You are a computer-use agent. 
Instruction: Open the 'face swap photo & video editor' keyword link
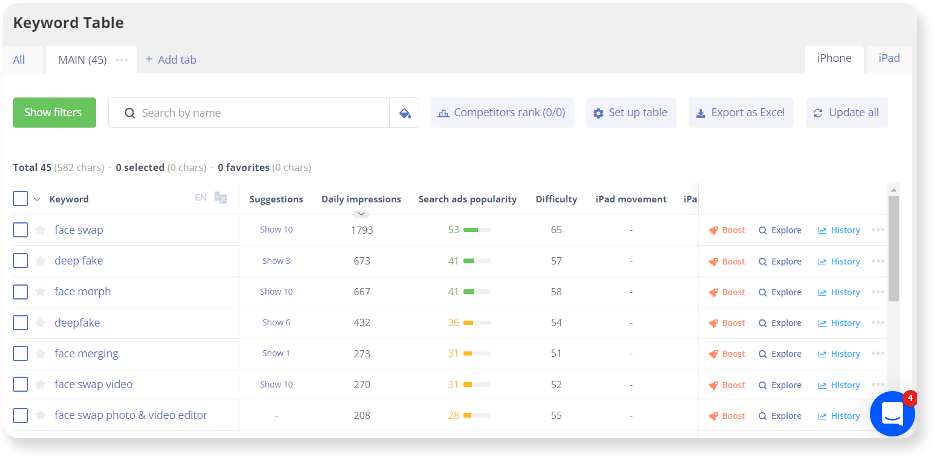coord(131,415)
